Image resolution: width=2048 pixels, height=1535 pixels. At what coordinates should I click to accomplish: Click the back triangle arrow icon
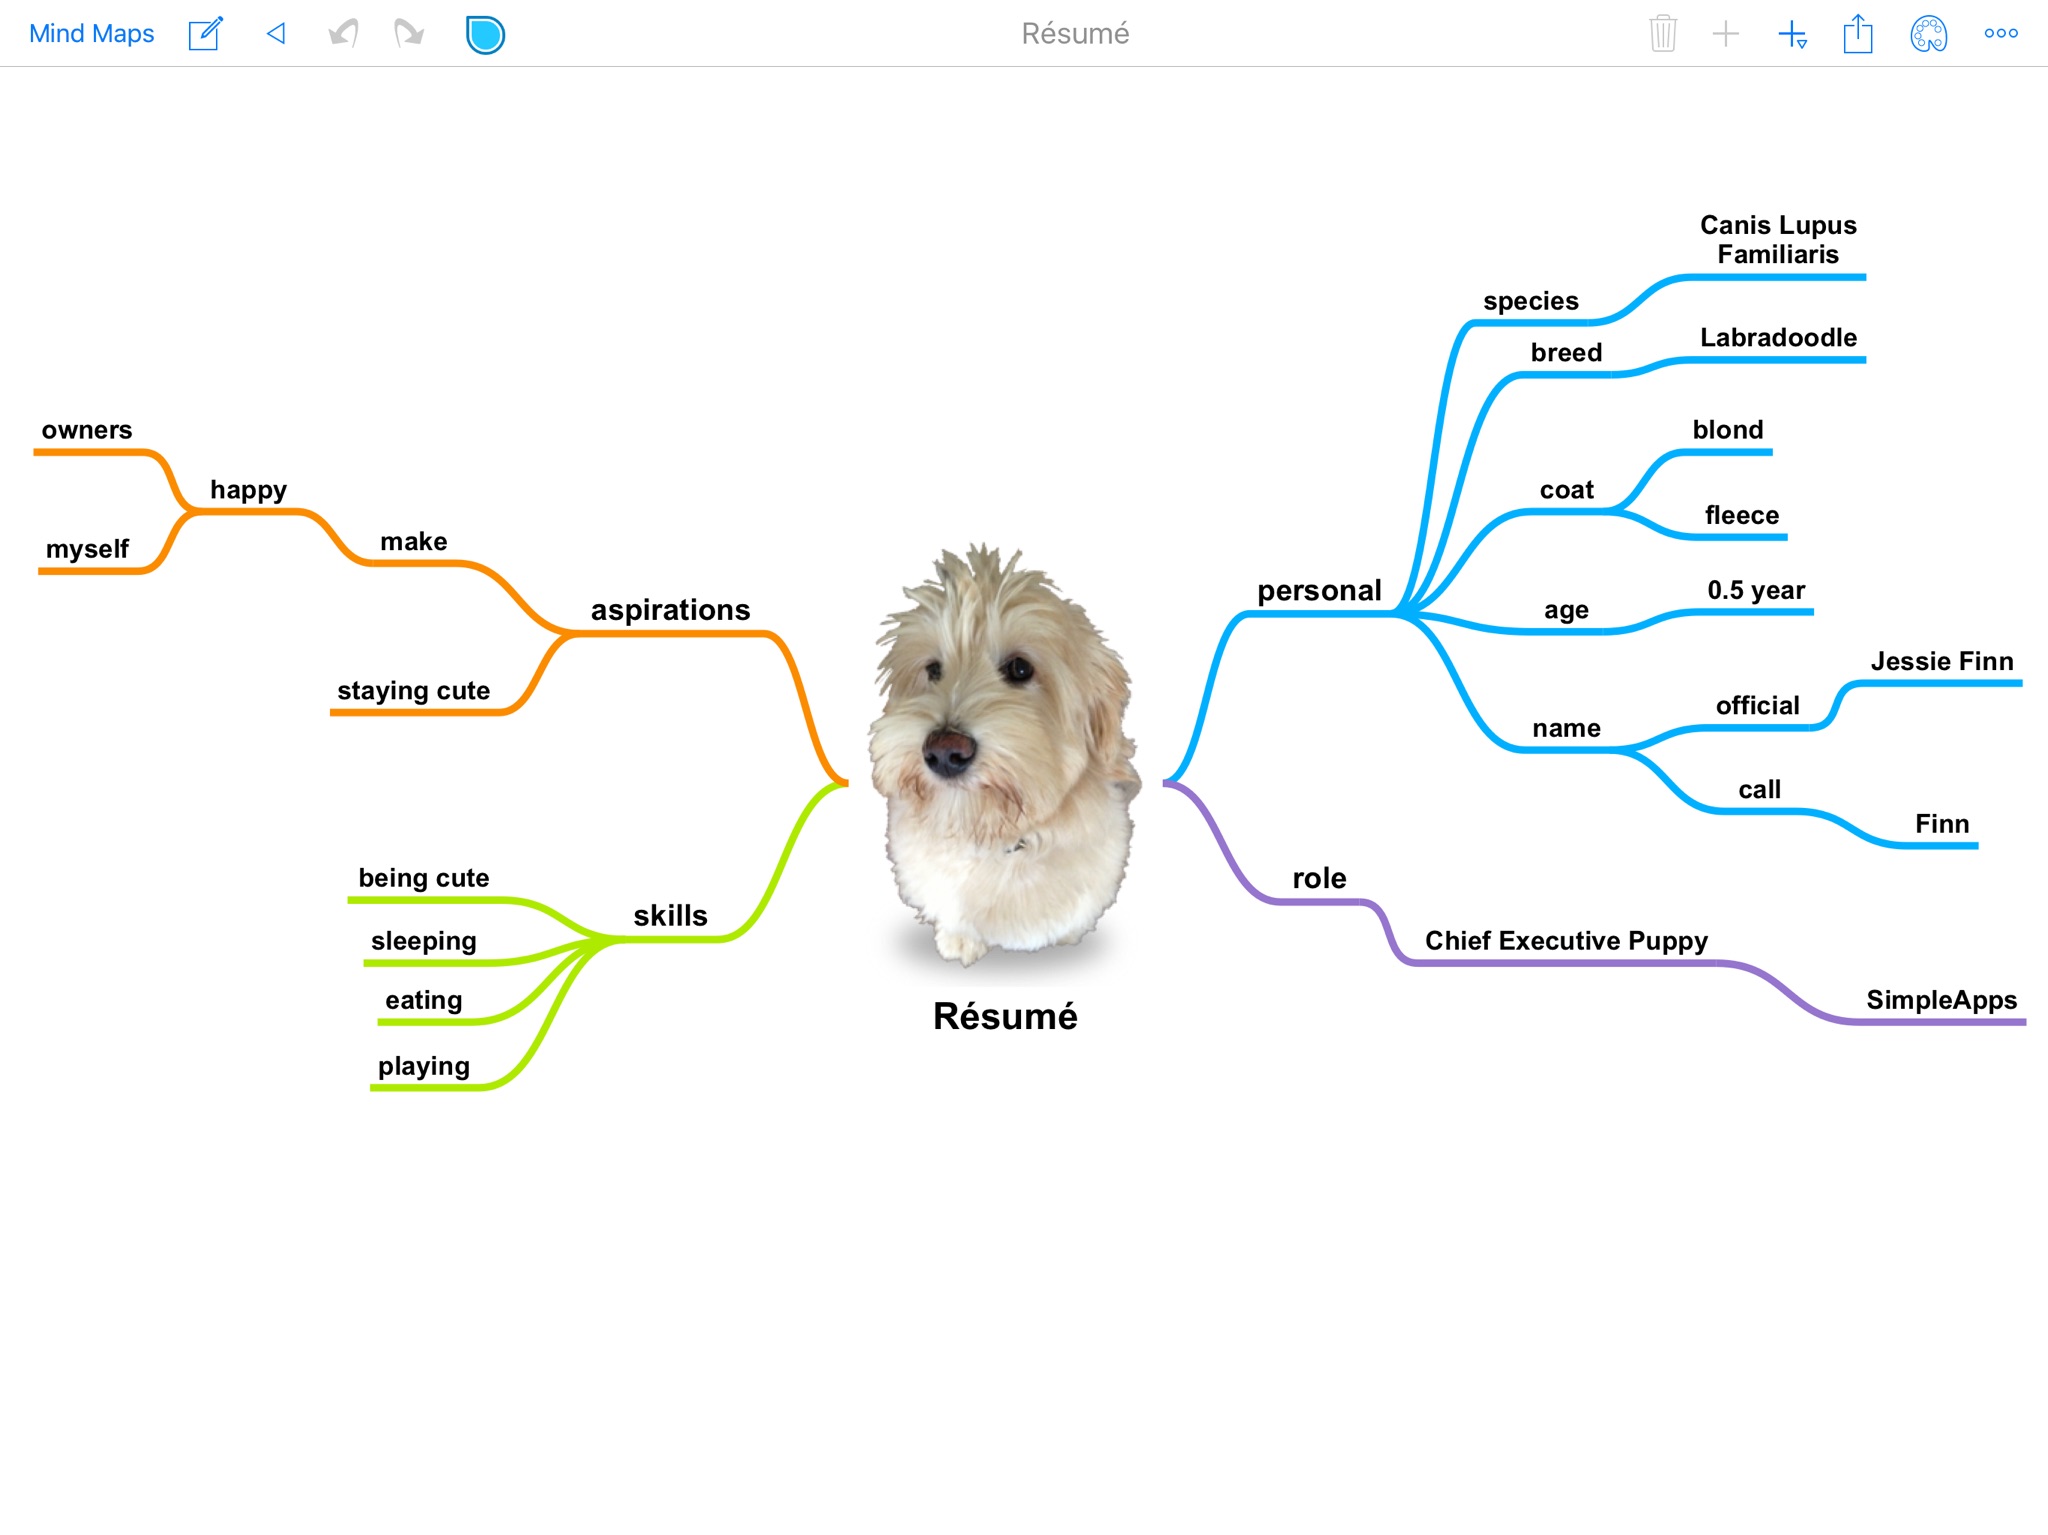[276, 33]
